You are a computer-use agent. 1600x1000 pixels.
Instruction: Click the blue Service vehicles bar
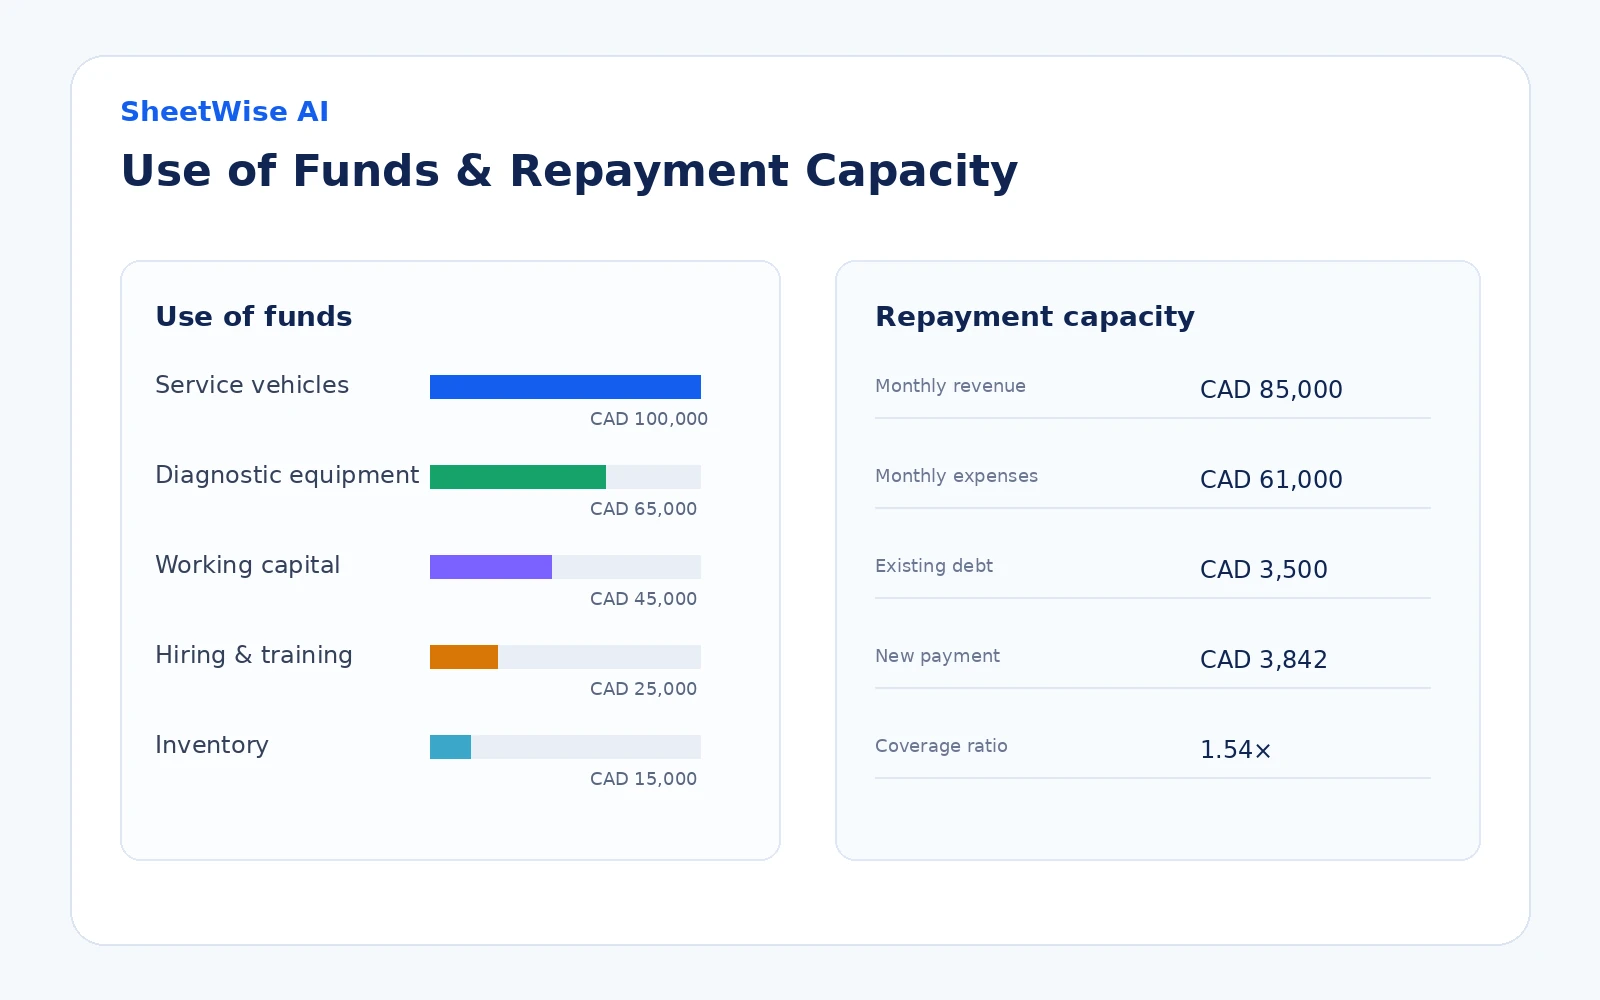click(x=565, y=387)
